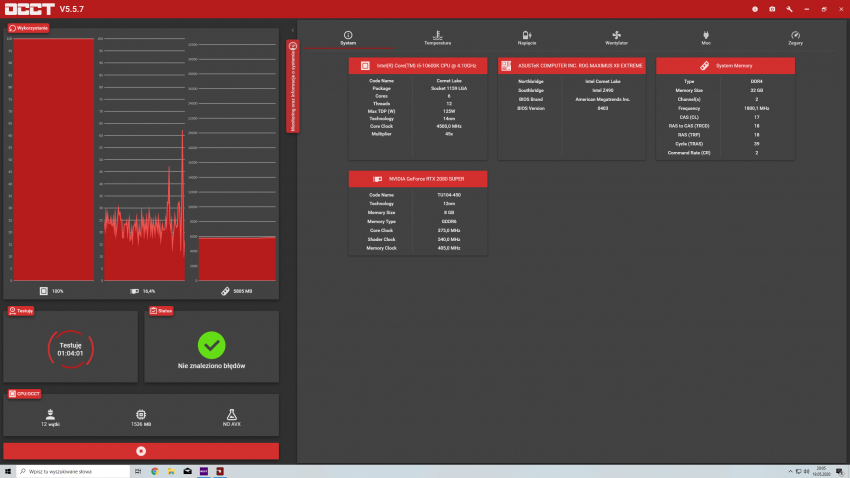This screenshot has height=478, width=850.
Task: Open File Explorer from the taskbar
Action: tap(171, 471)
